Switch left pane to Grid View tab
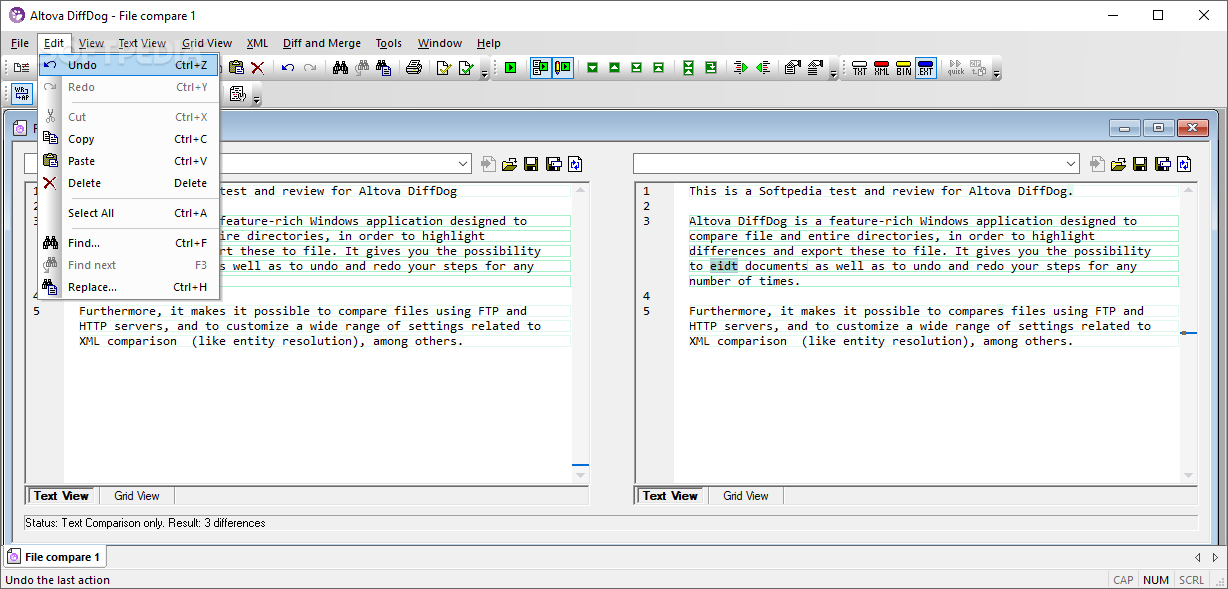1228x589 pixels. click(136, 496)
